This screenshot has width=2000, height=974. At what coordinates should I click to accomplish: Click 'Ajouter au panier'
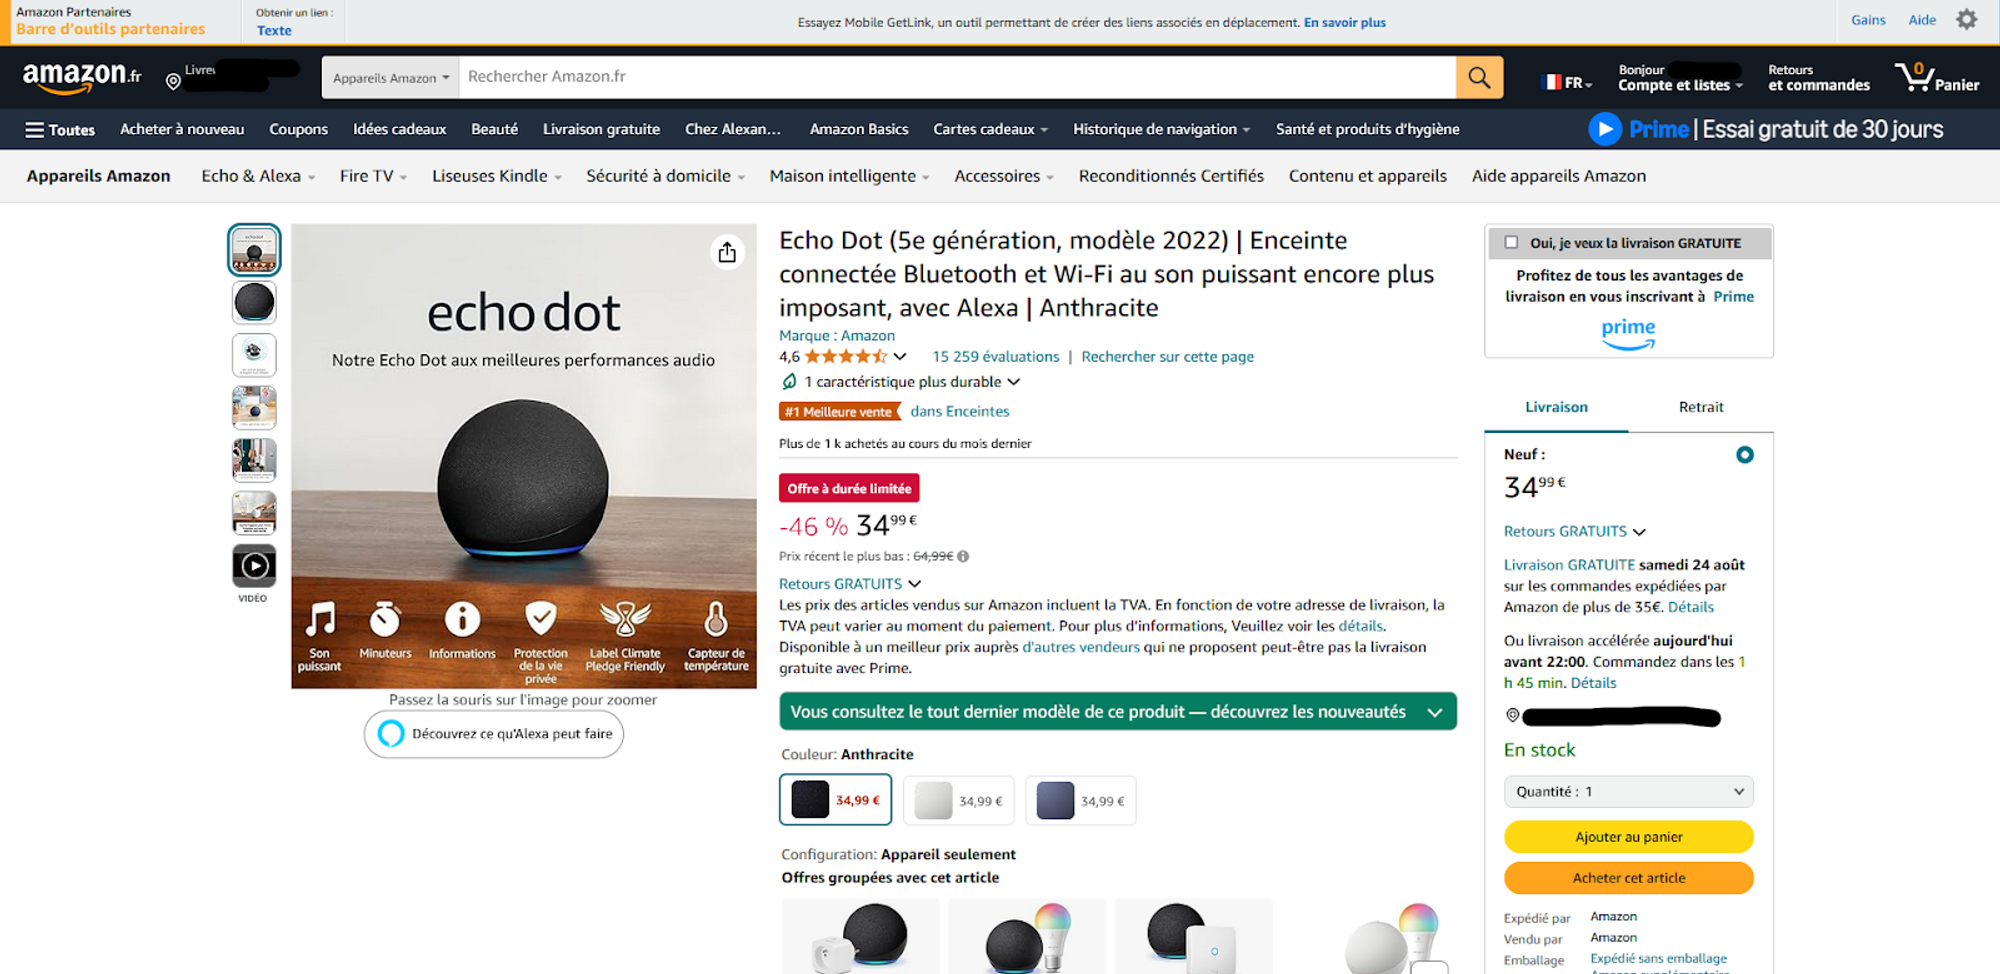[x=1628, y=837]
